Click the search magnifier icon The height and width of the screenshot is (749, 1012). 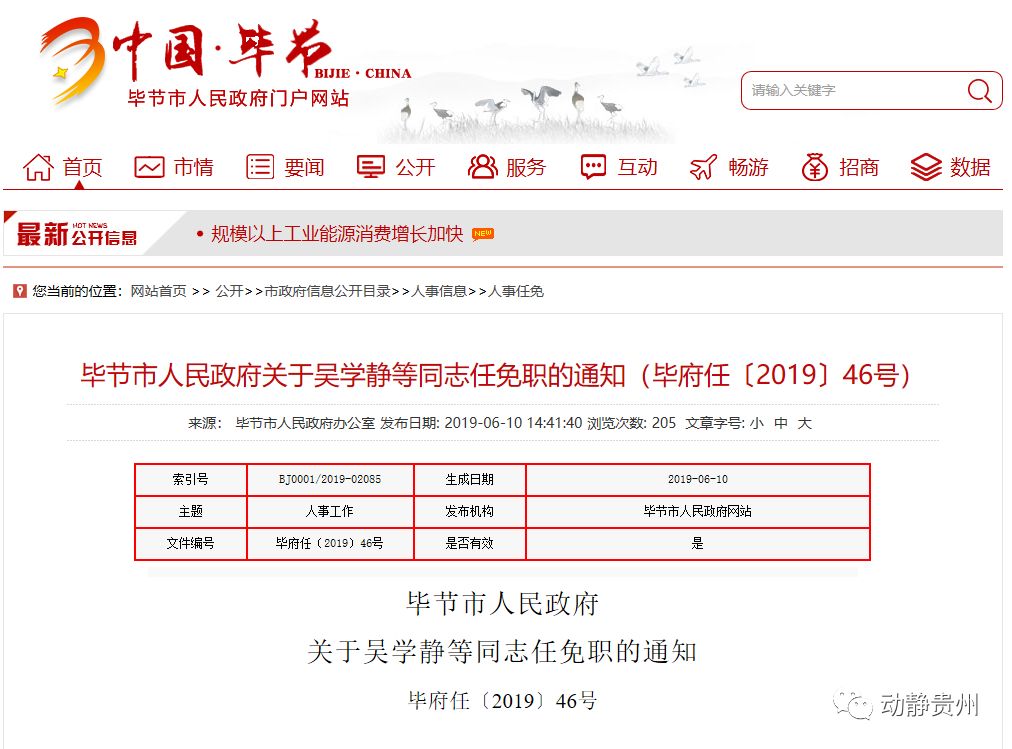coord(979,91)
